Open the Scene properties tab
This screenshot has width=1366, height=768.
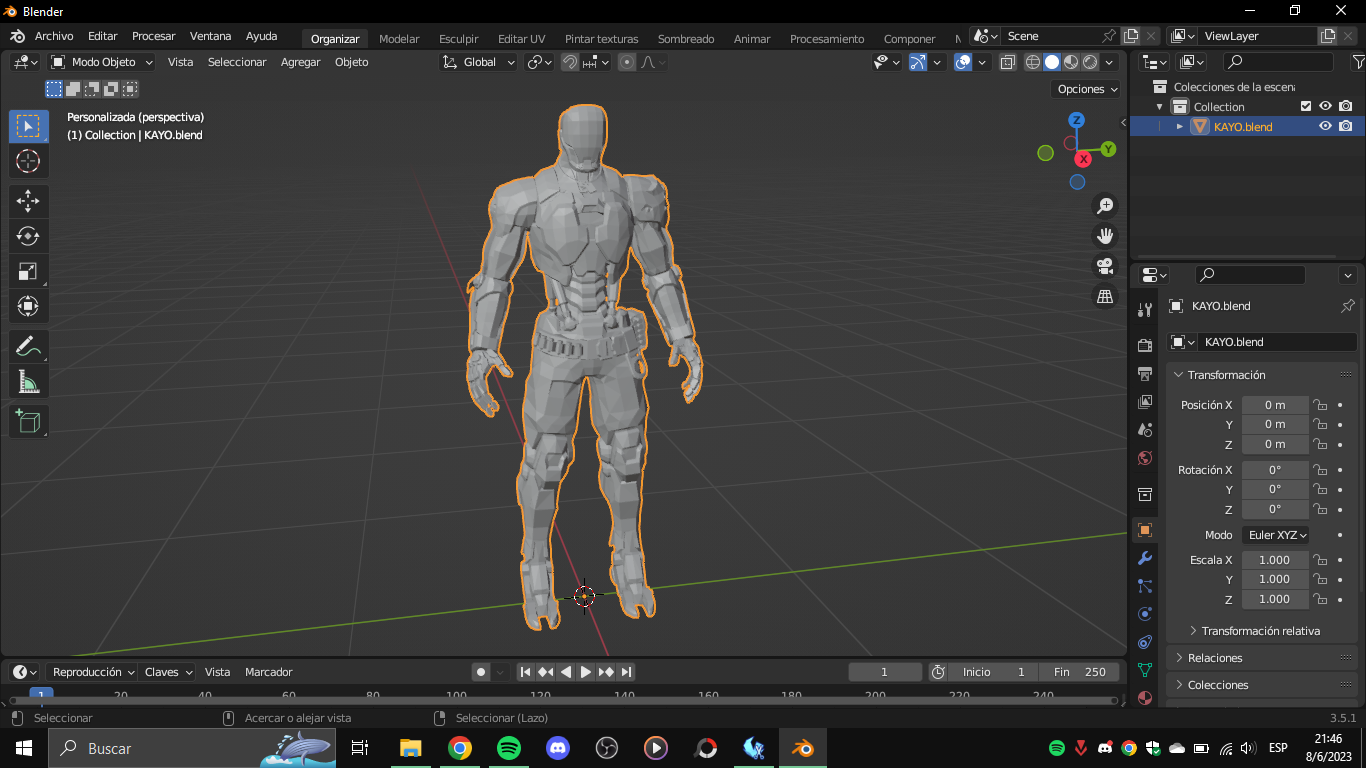(x=1145, y=429)
